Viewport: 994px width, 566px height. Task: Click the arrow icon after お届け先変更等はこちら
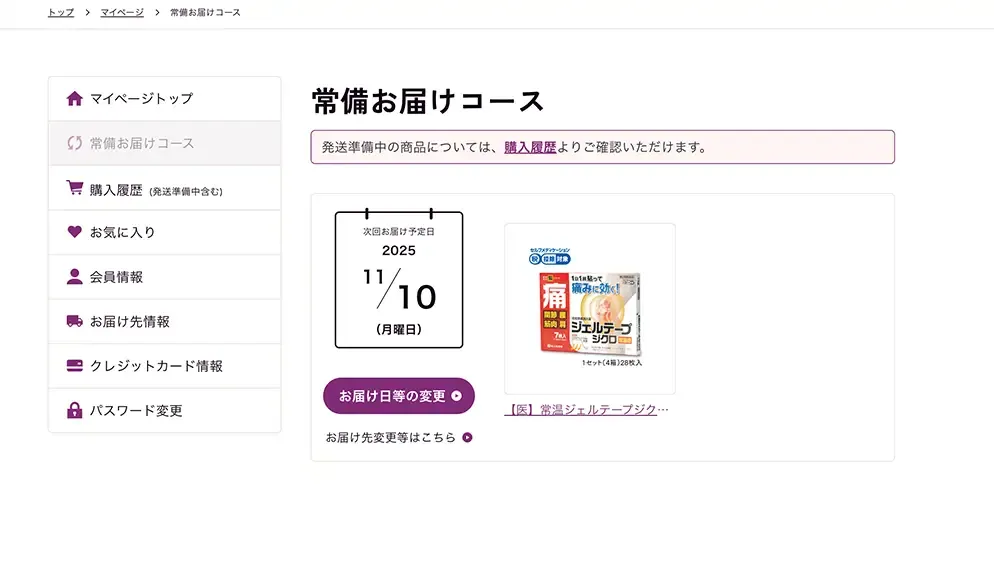coord(467,437)
